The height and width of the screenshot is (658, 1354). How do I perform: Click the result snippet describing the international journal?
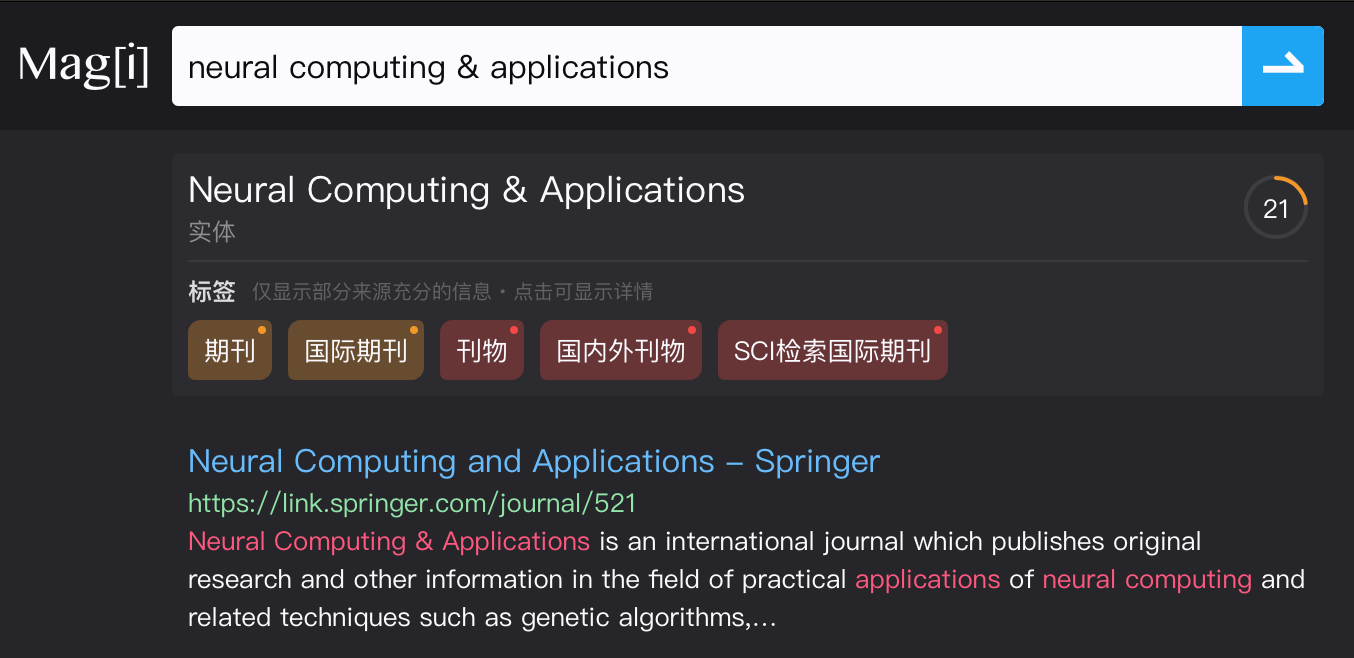[746, 579]
